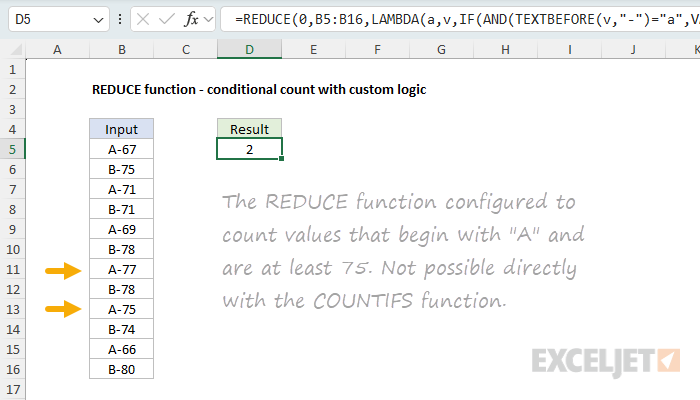
Task: Open the Name Box dropdown arrow
Action: (98, 20)
